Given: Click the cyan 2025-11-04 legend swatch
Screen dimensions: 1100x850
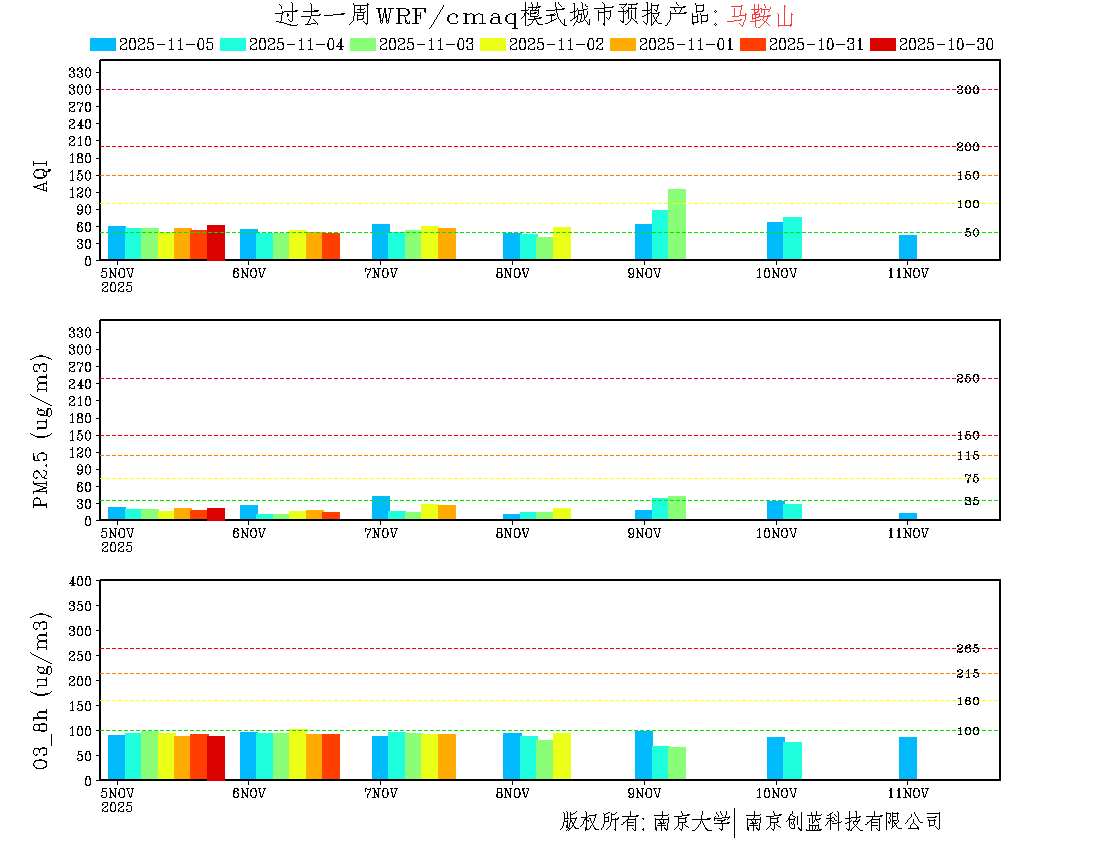Looking at the screenshot, I should point(233,44).
